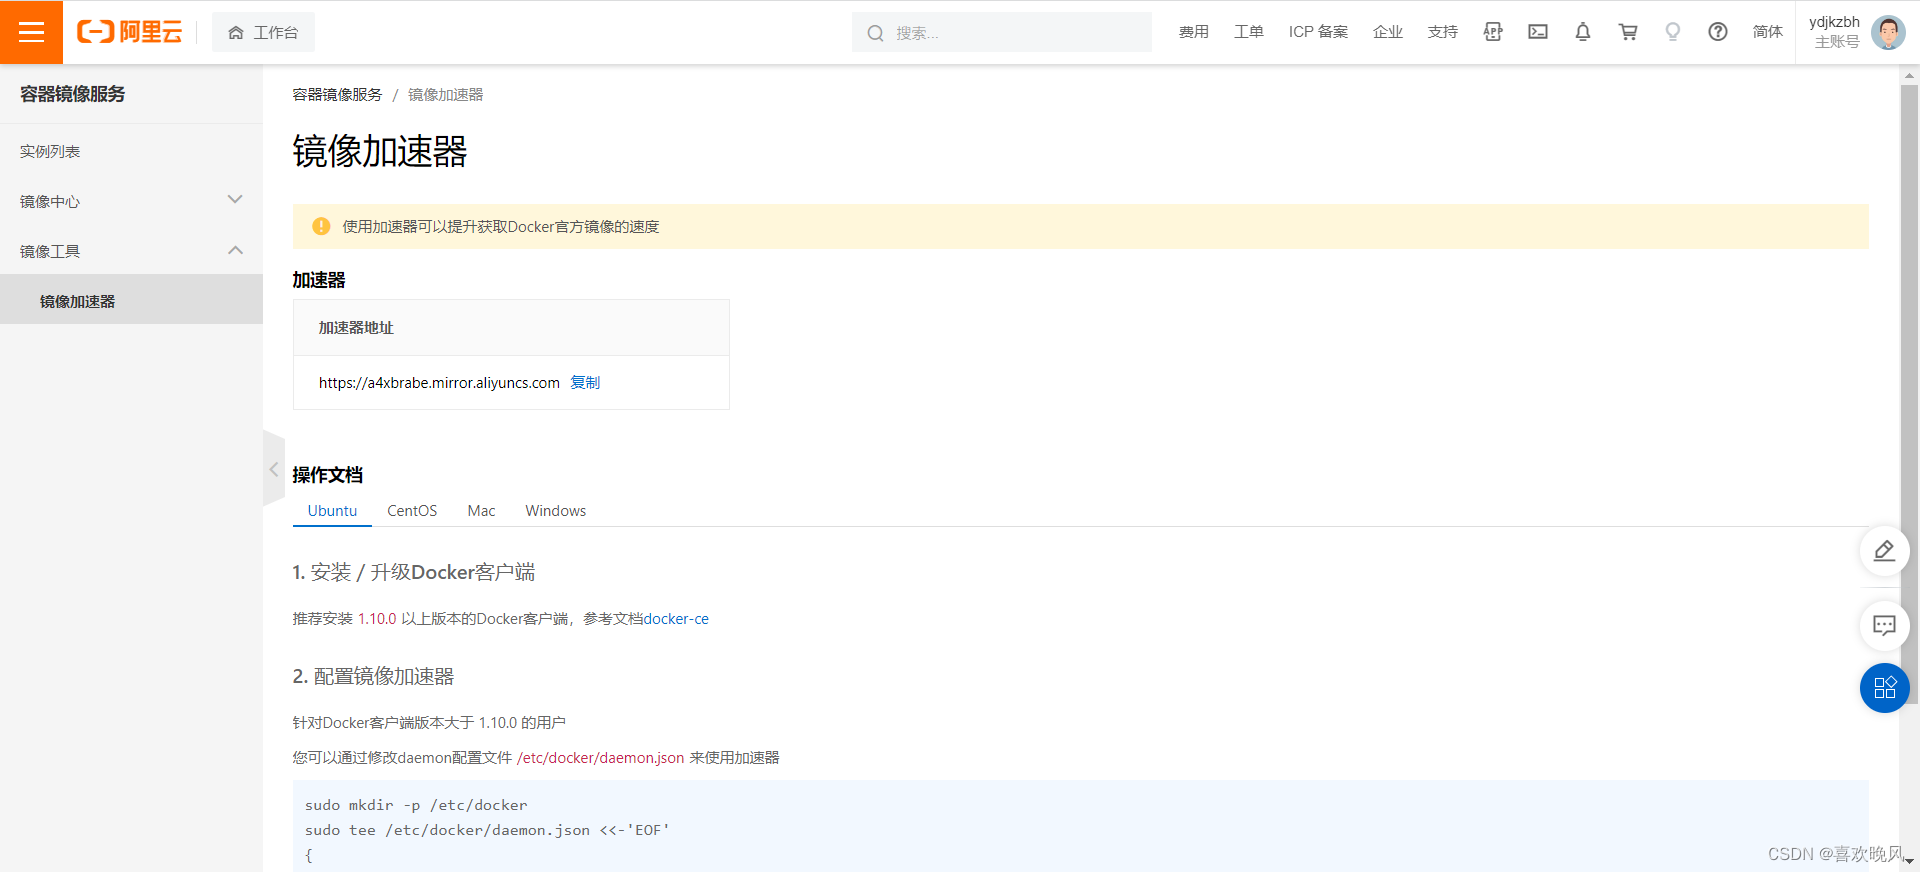Click the sudo mkdir command line

point(416,805)
